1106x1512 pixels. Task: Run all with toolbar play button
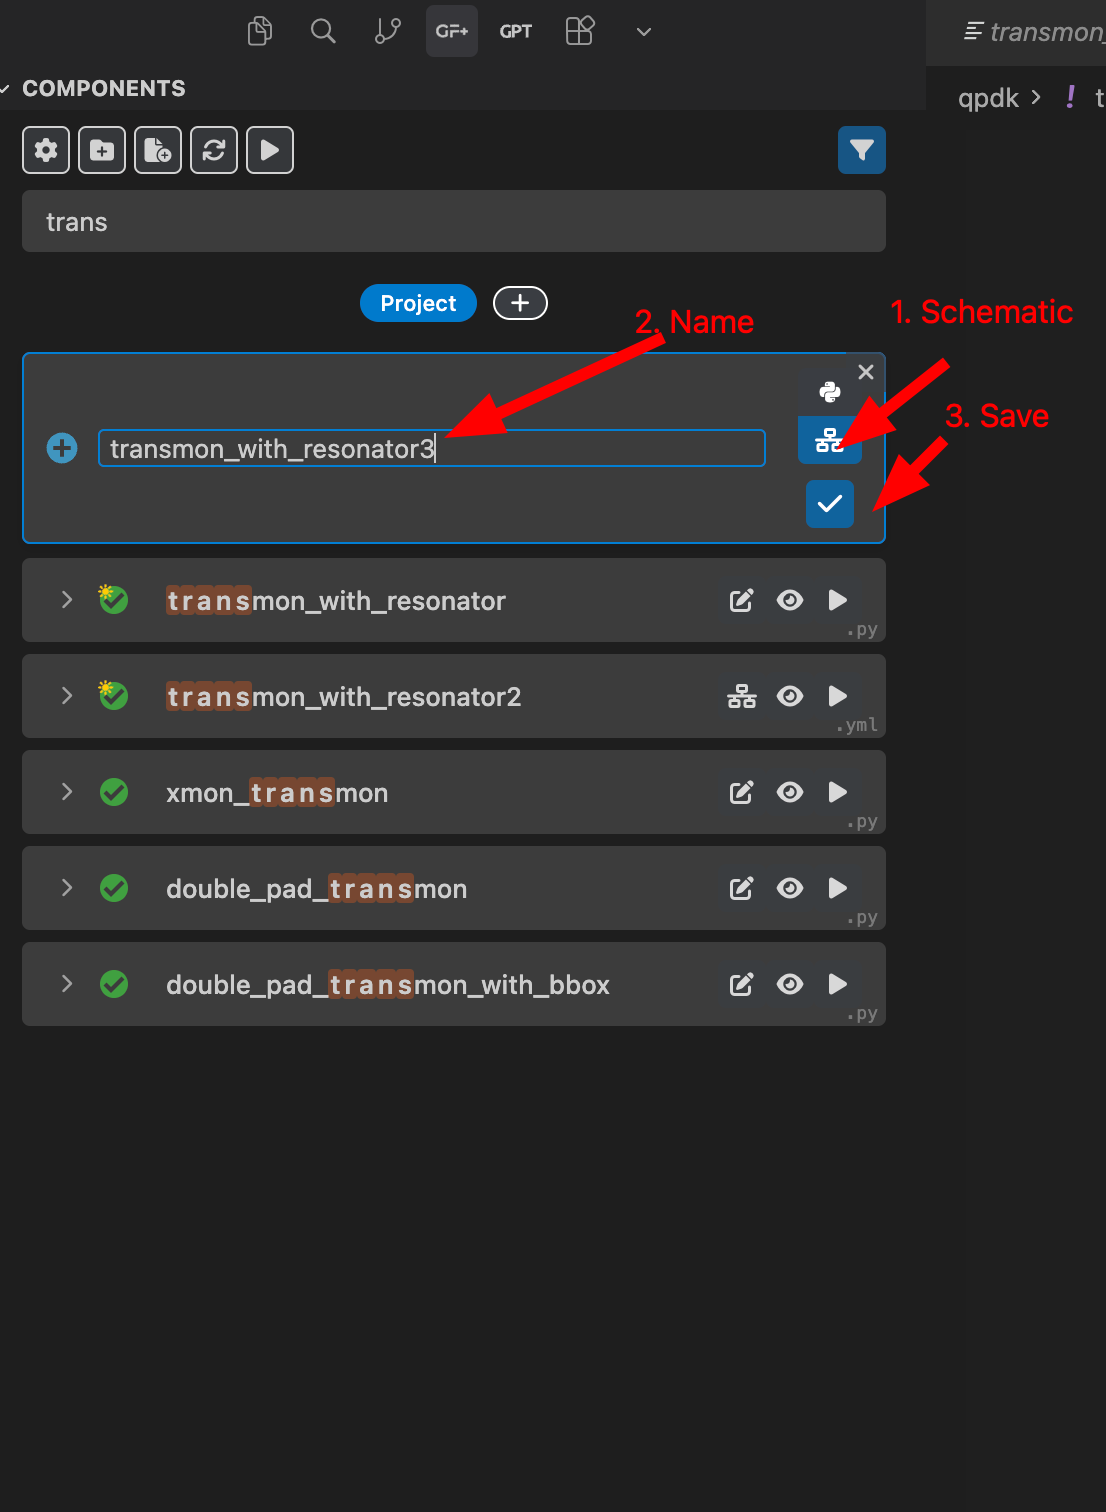270,150
